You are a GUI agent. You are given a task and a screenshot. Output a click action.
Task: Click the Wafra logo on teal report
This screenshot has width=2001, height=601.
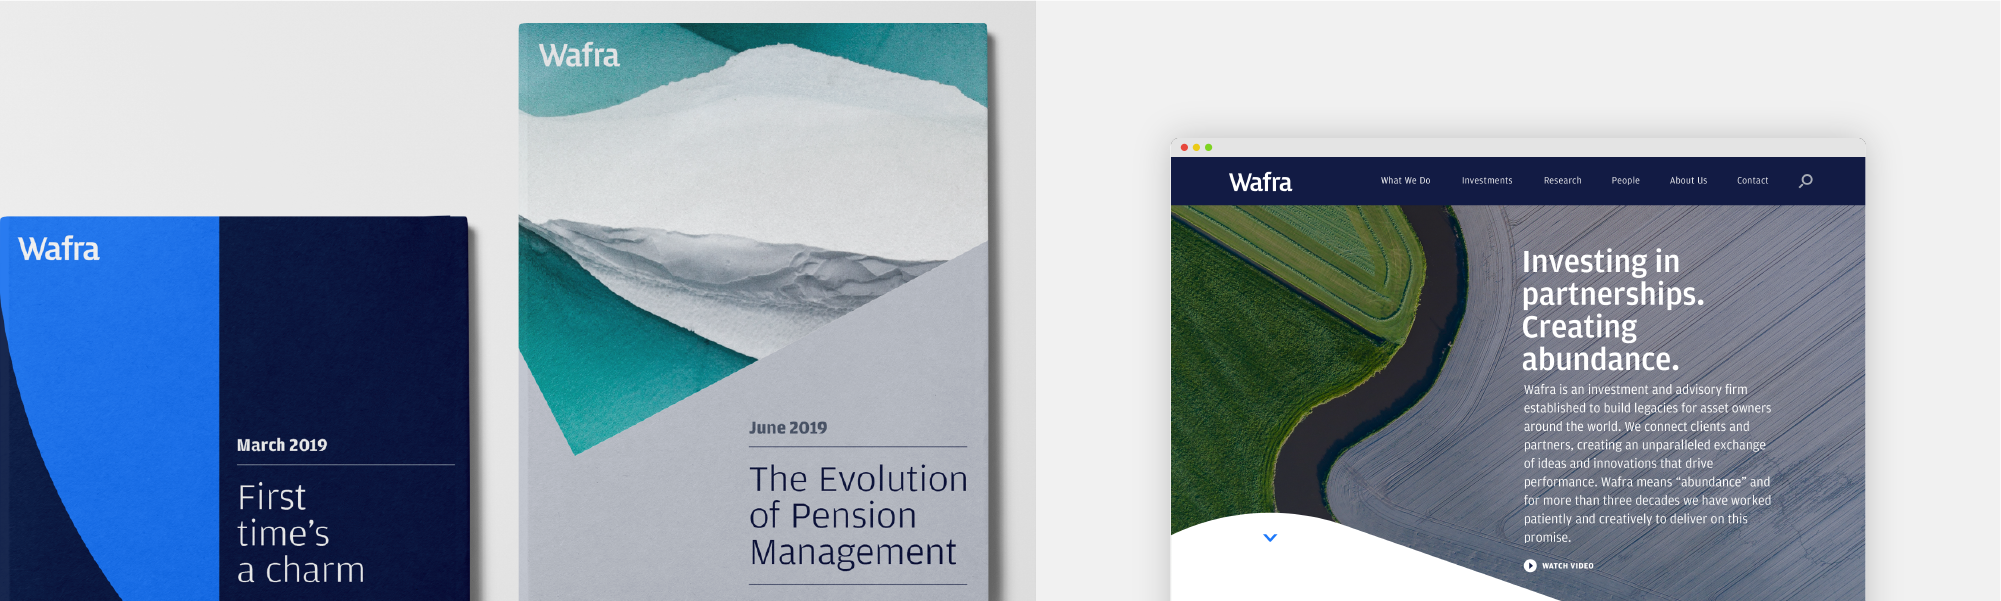(x=579, y=55)
